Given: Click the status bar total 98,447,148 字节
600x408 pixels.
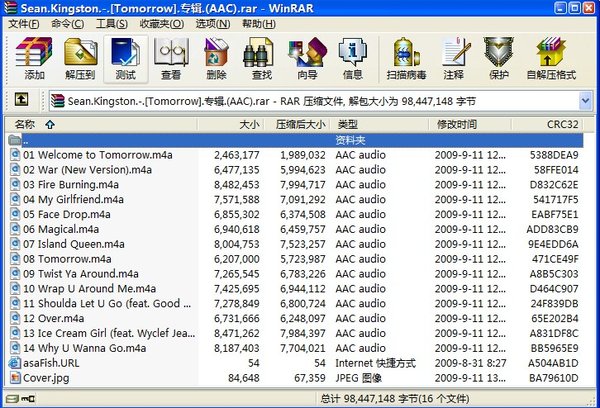Looking at the screenshot, I should (x=395, y=399).
